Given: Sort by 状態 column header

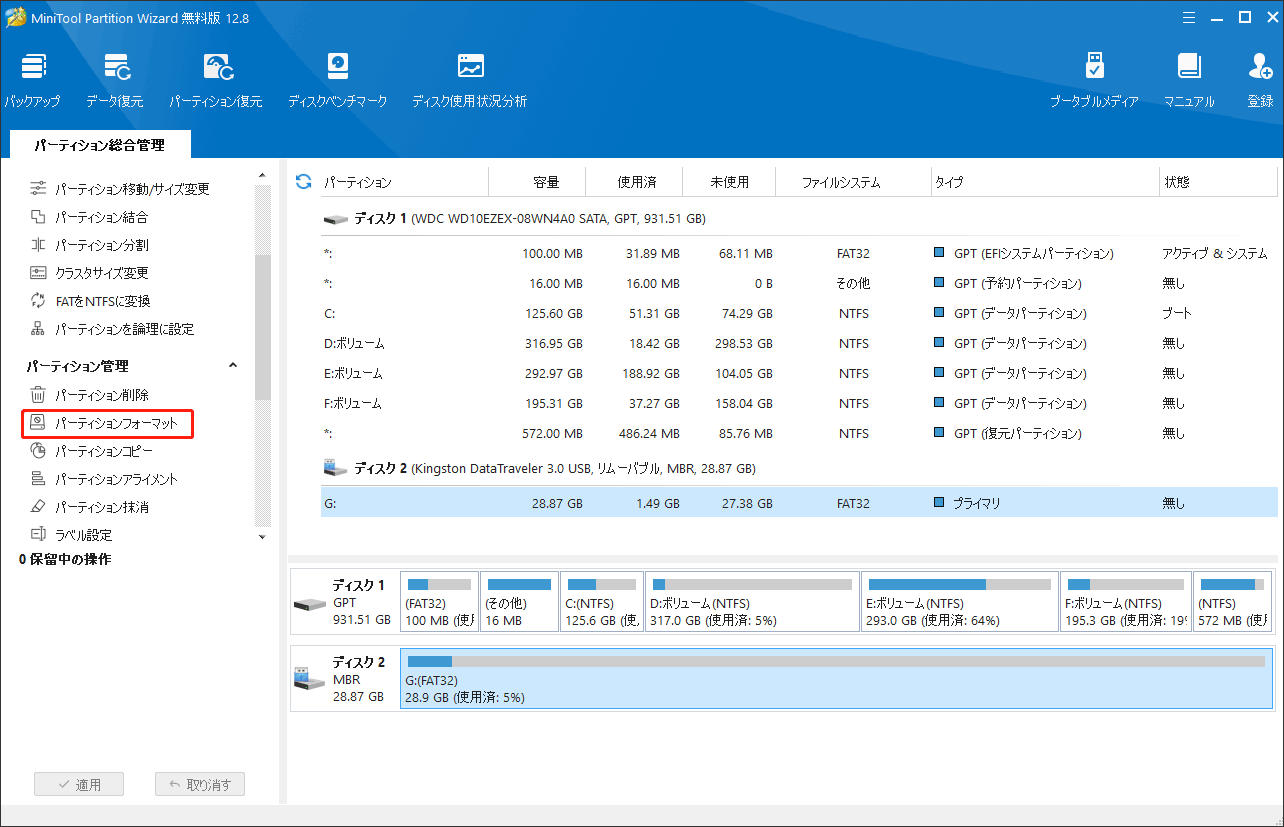Looking at the screenshot, I should 1177,182.
